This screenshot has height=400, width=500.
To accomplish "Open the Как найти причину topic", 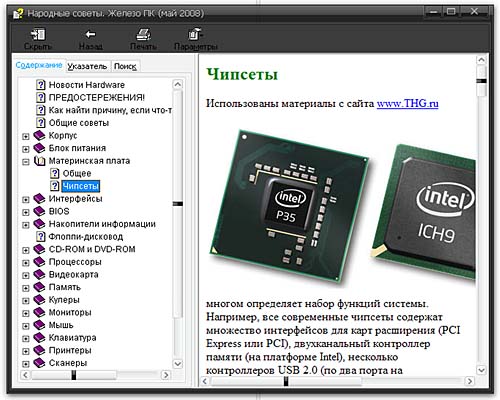I will click(110, 110).
